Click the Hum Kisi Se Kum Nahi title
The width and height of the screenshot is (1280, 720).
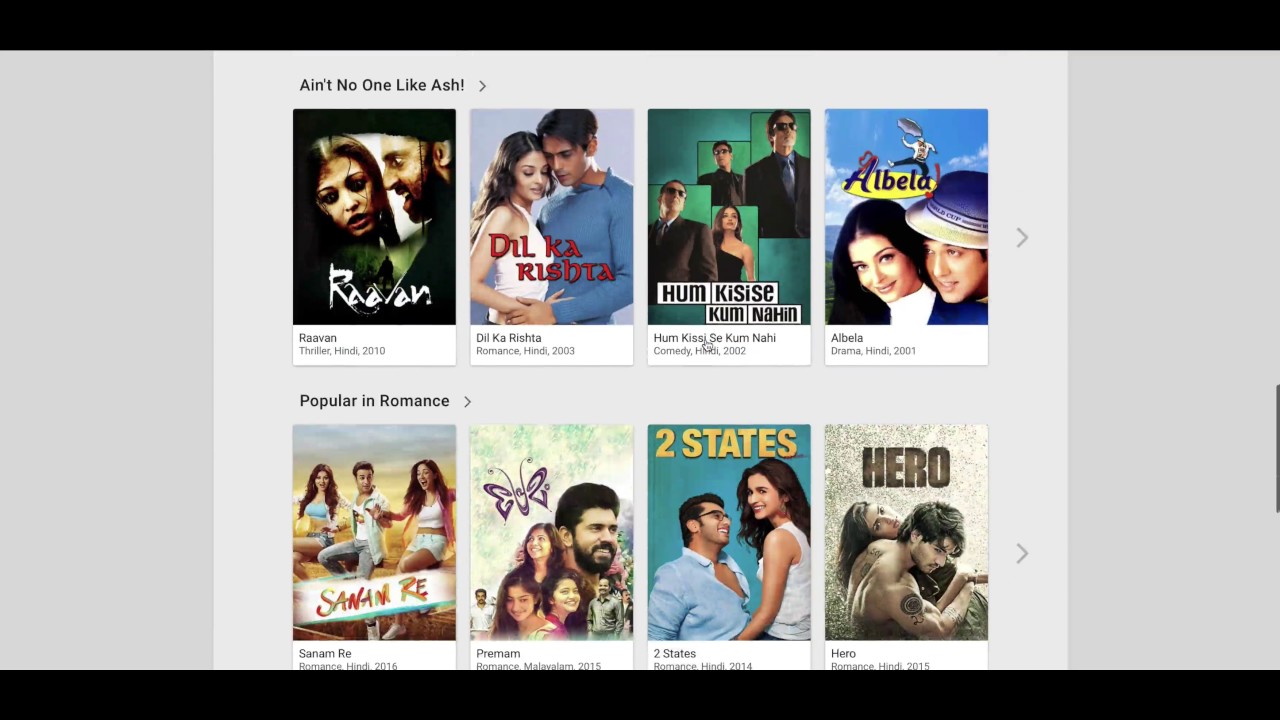pos(715,338)
